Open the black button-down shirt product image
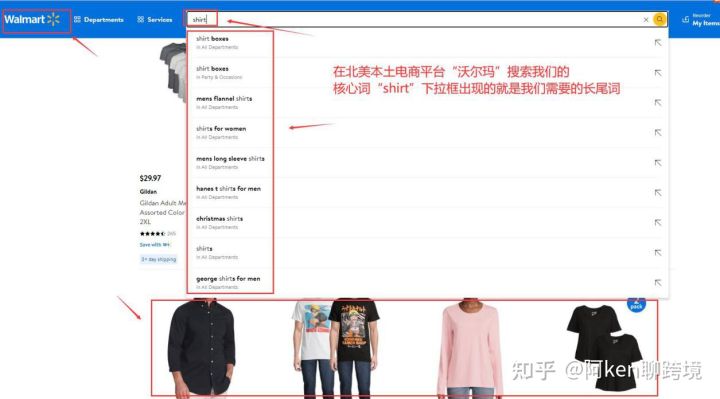The image size is (720, 399). (201, 348)
